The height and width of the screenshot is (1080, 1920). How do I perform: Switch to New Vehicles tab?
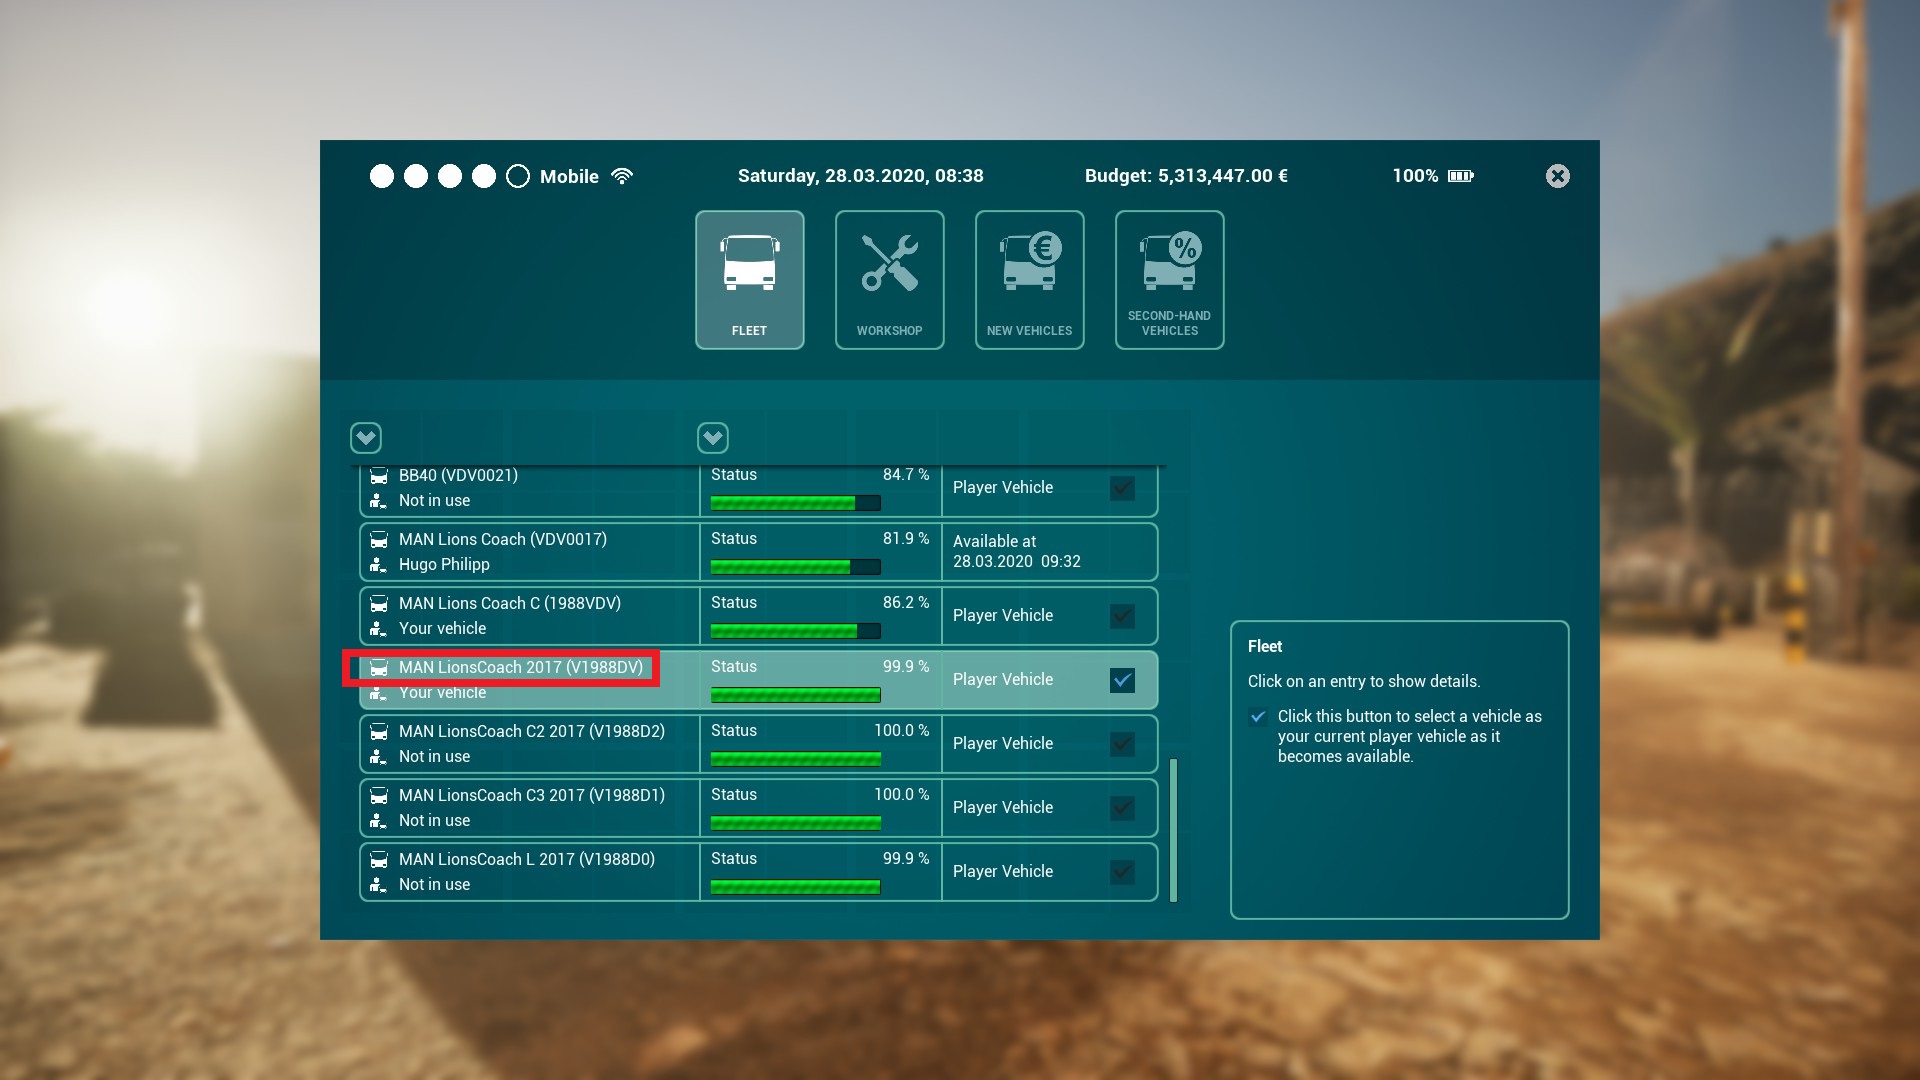1029,280
